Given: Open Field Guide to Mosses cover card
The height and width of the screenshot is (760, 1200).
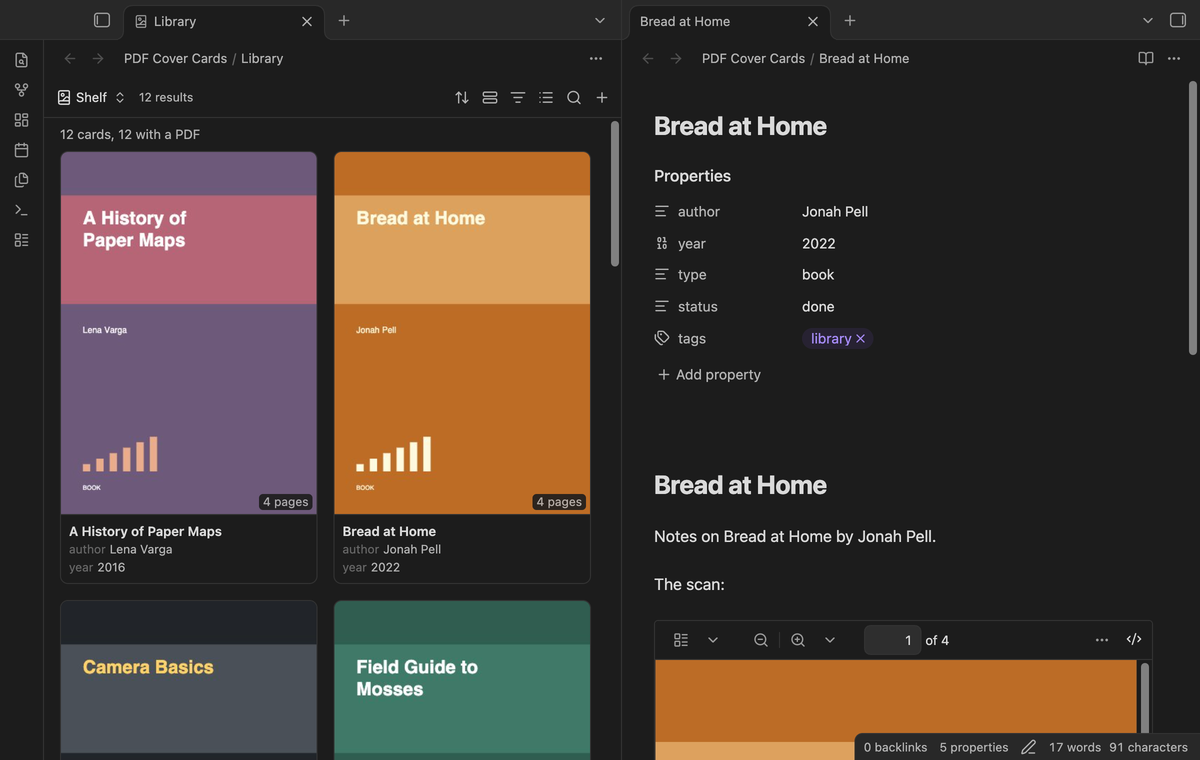Looking at the screenshot, I should click(462, 680).
